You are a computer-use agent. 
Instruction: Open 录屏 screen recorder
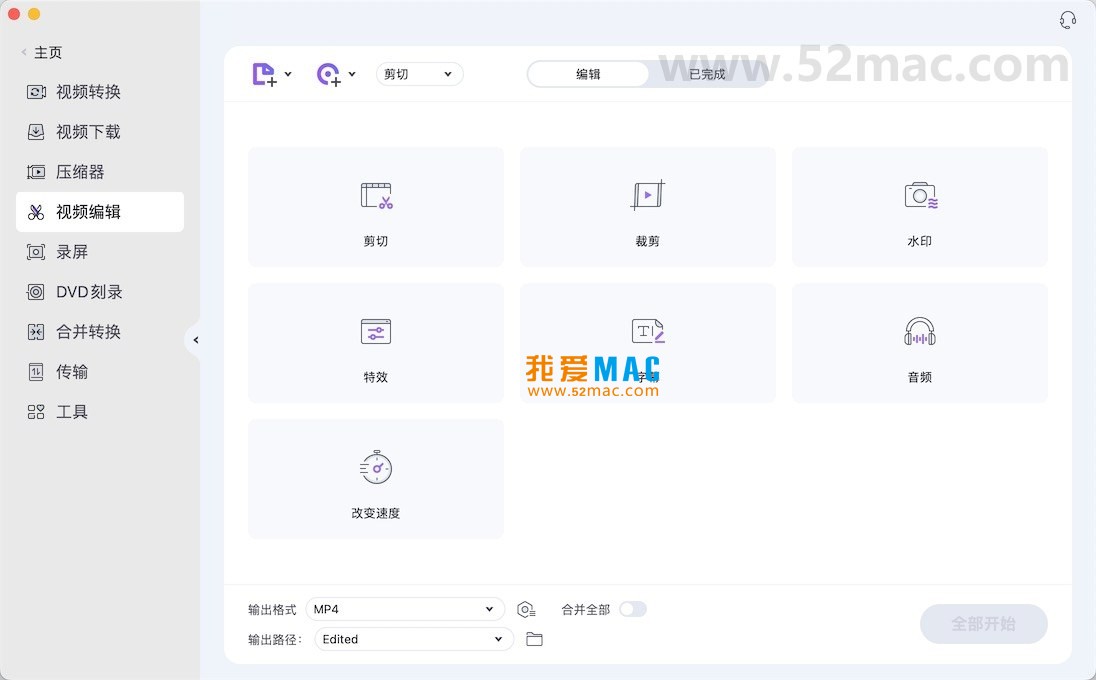click(99, 252)
